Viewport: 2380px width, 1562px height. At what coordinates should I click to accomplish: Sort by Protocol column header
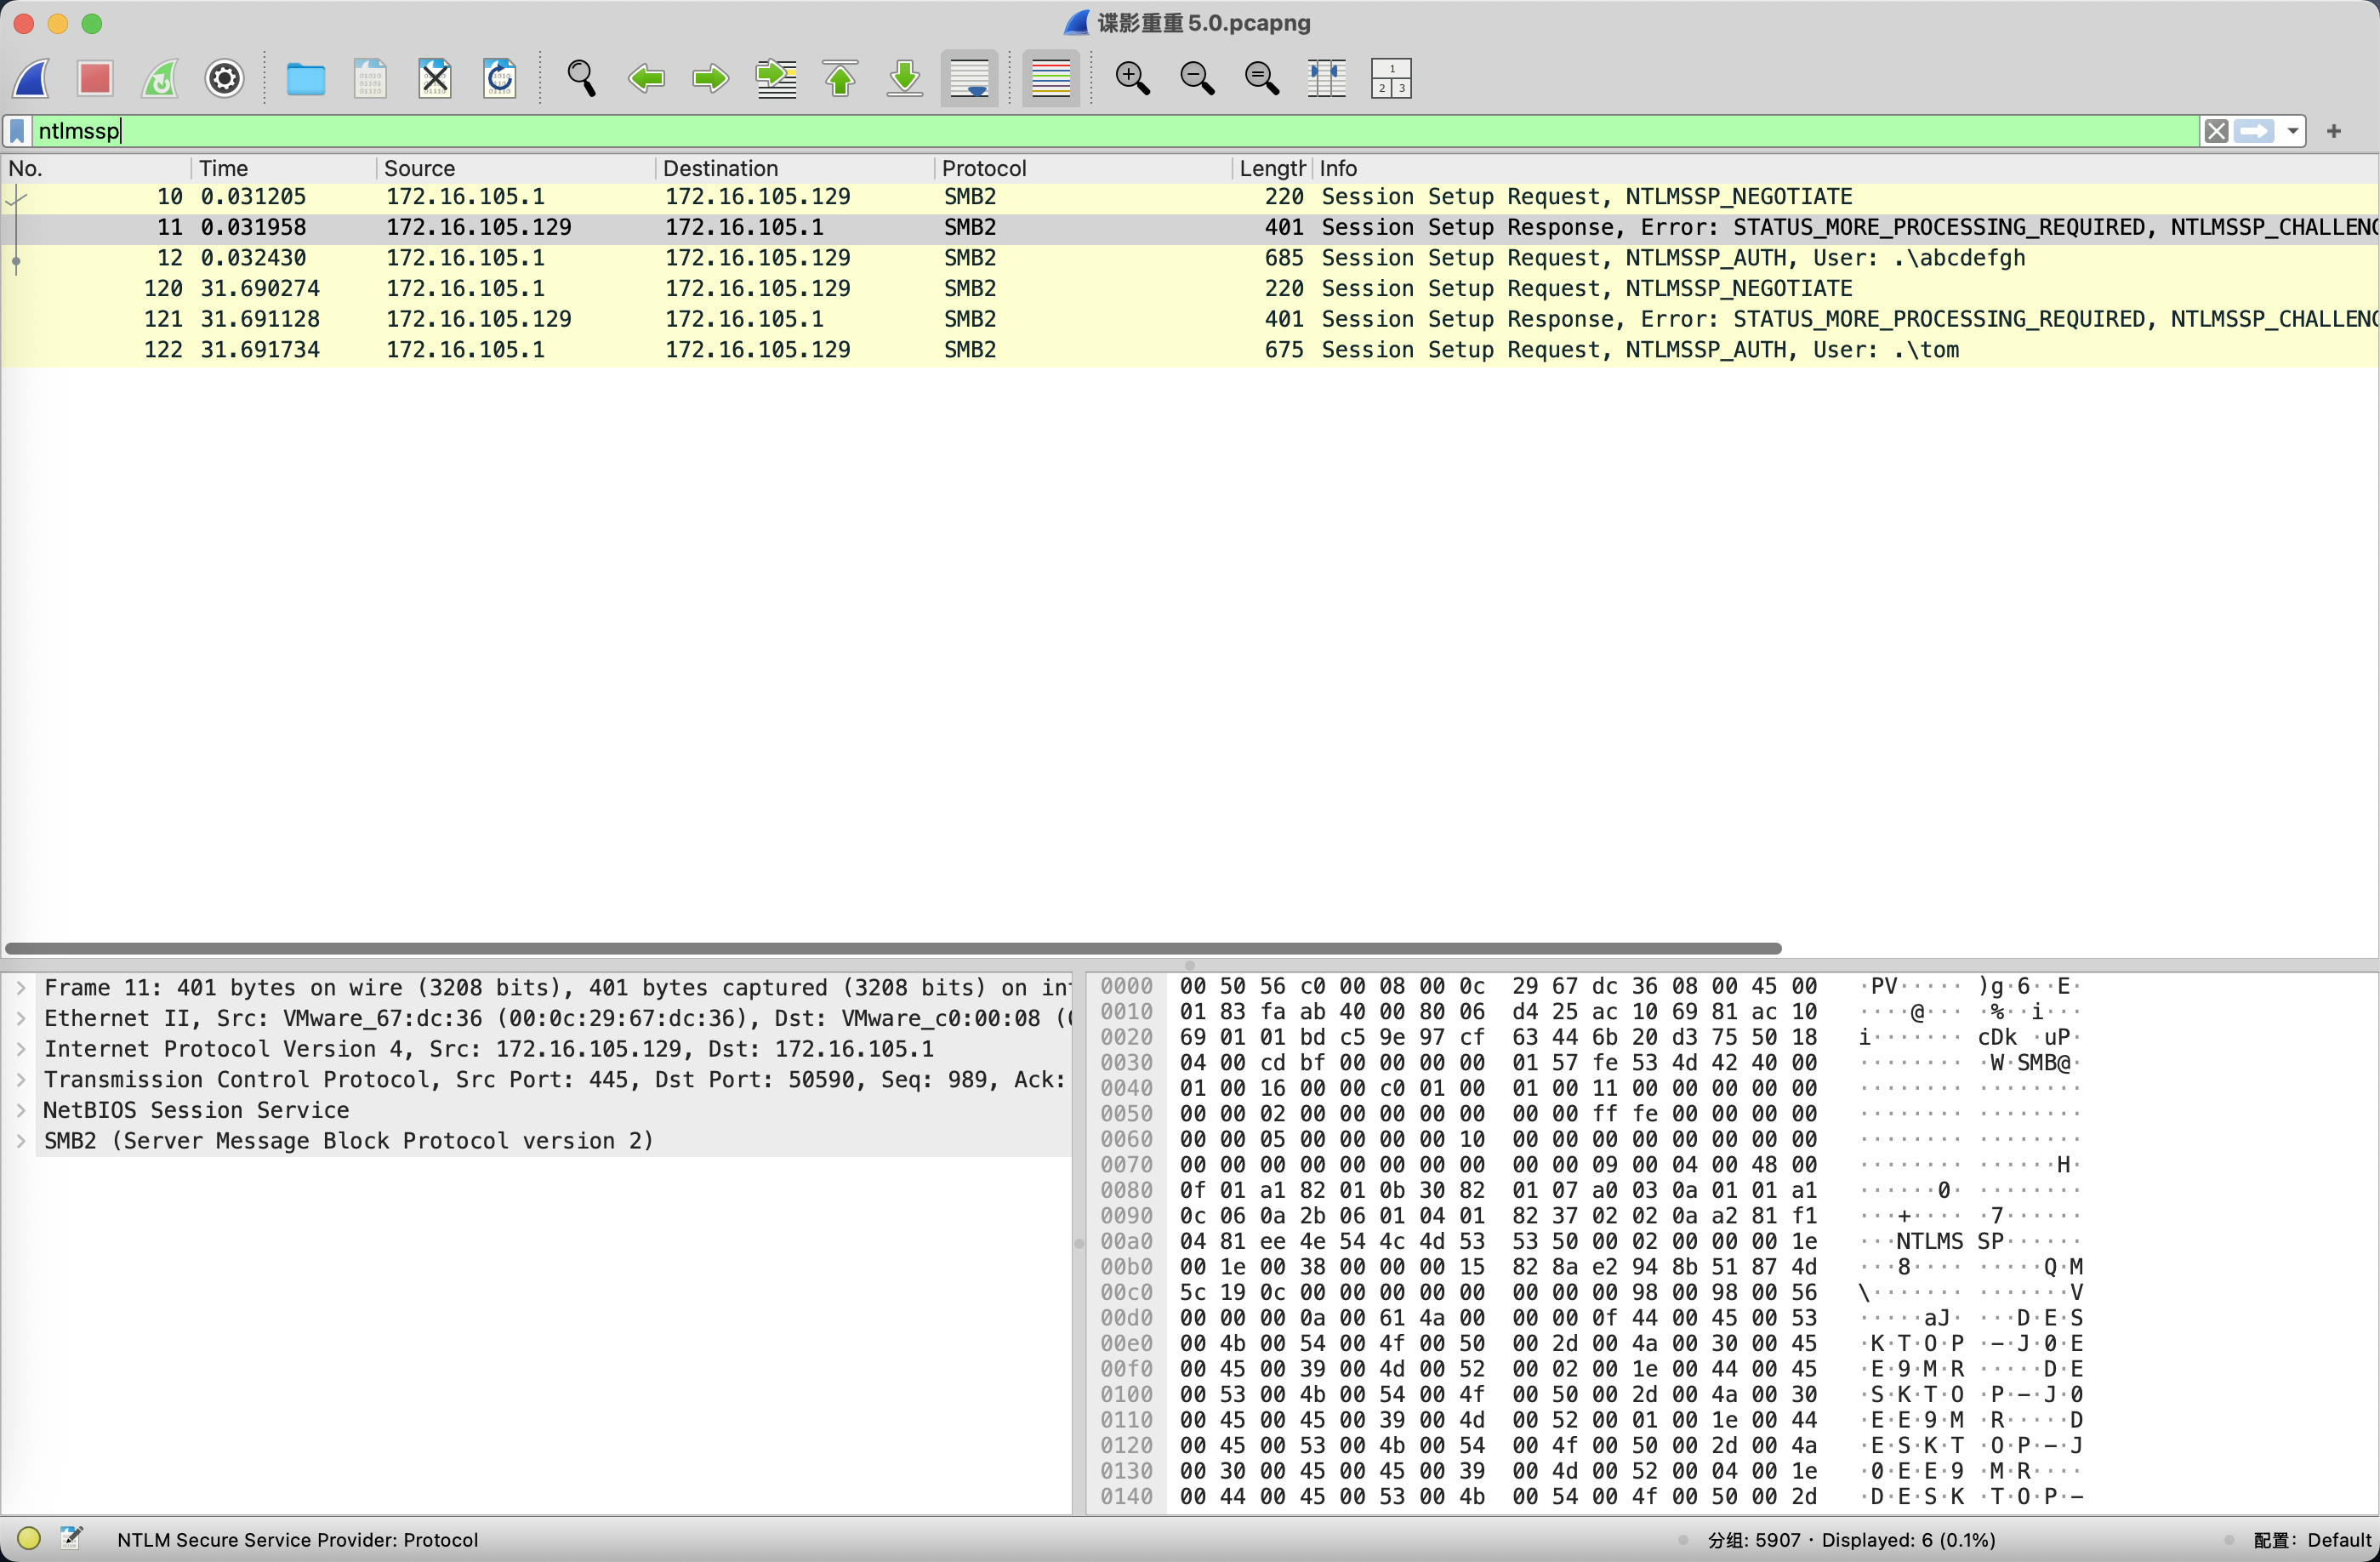click(1083, 168)
